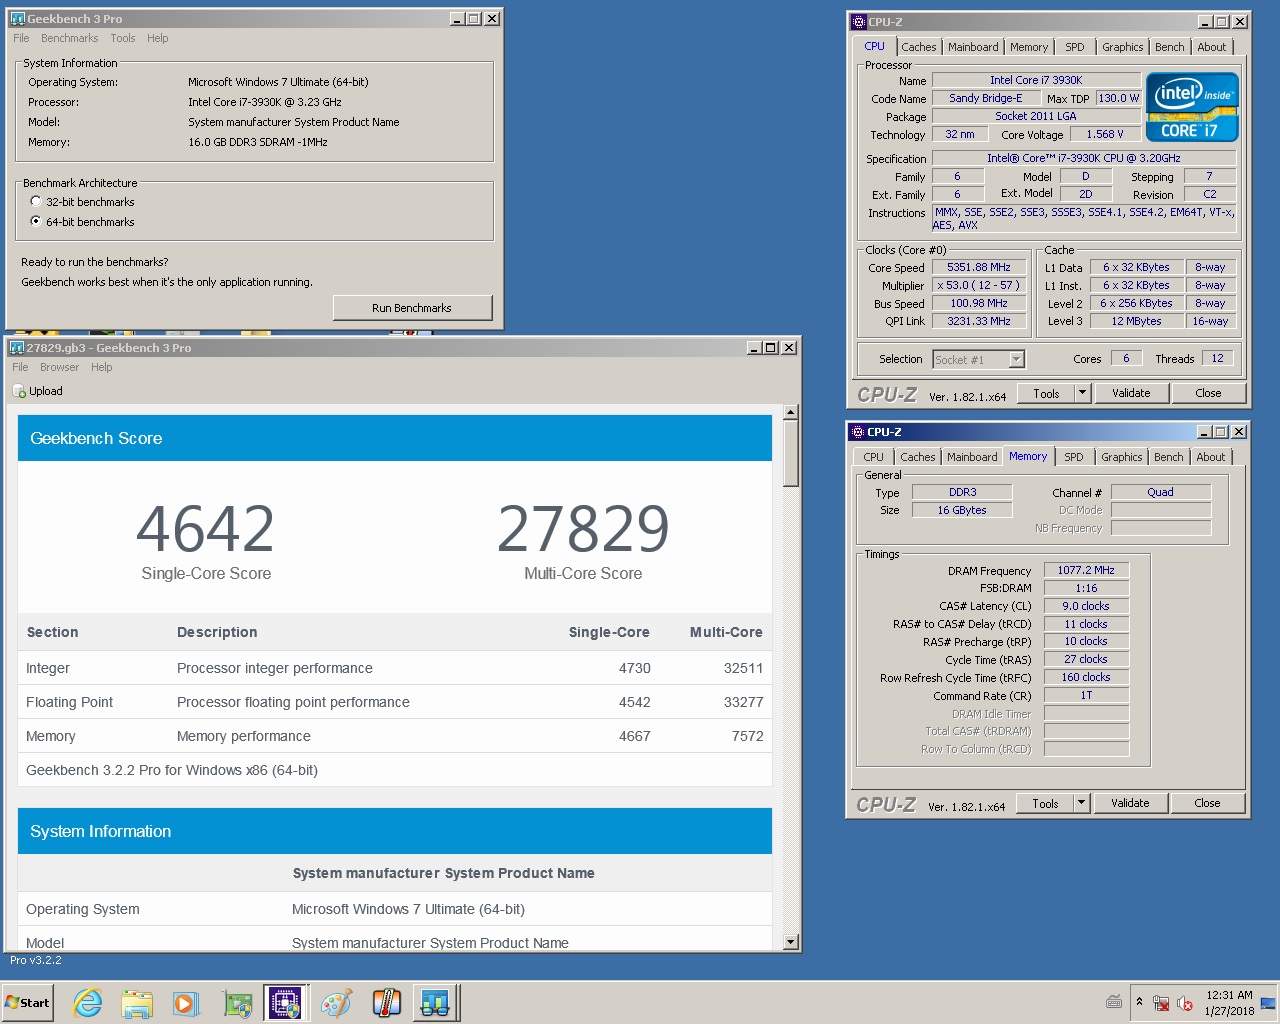Click the thermometer app icon in taskbar
This screenshot has width=1280, height=1024.
coord(386,1002)
